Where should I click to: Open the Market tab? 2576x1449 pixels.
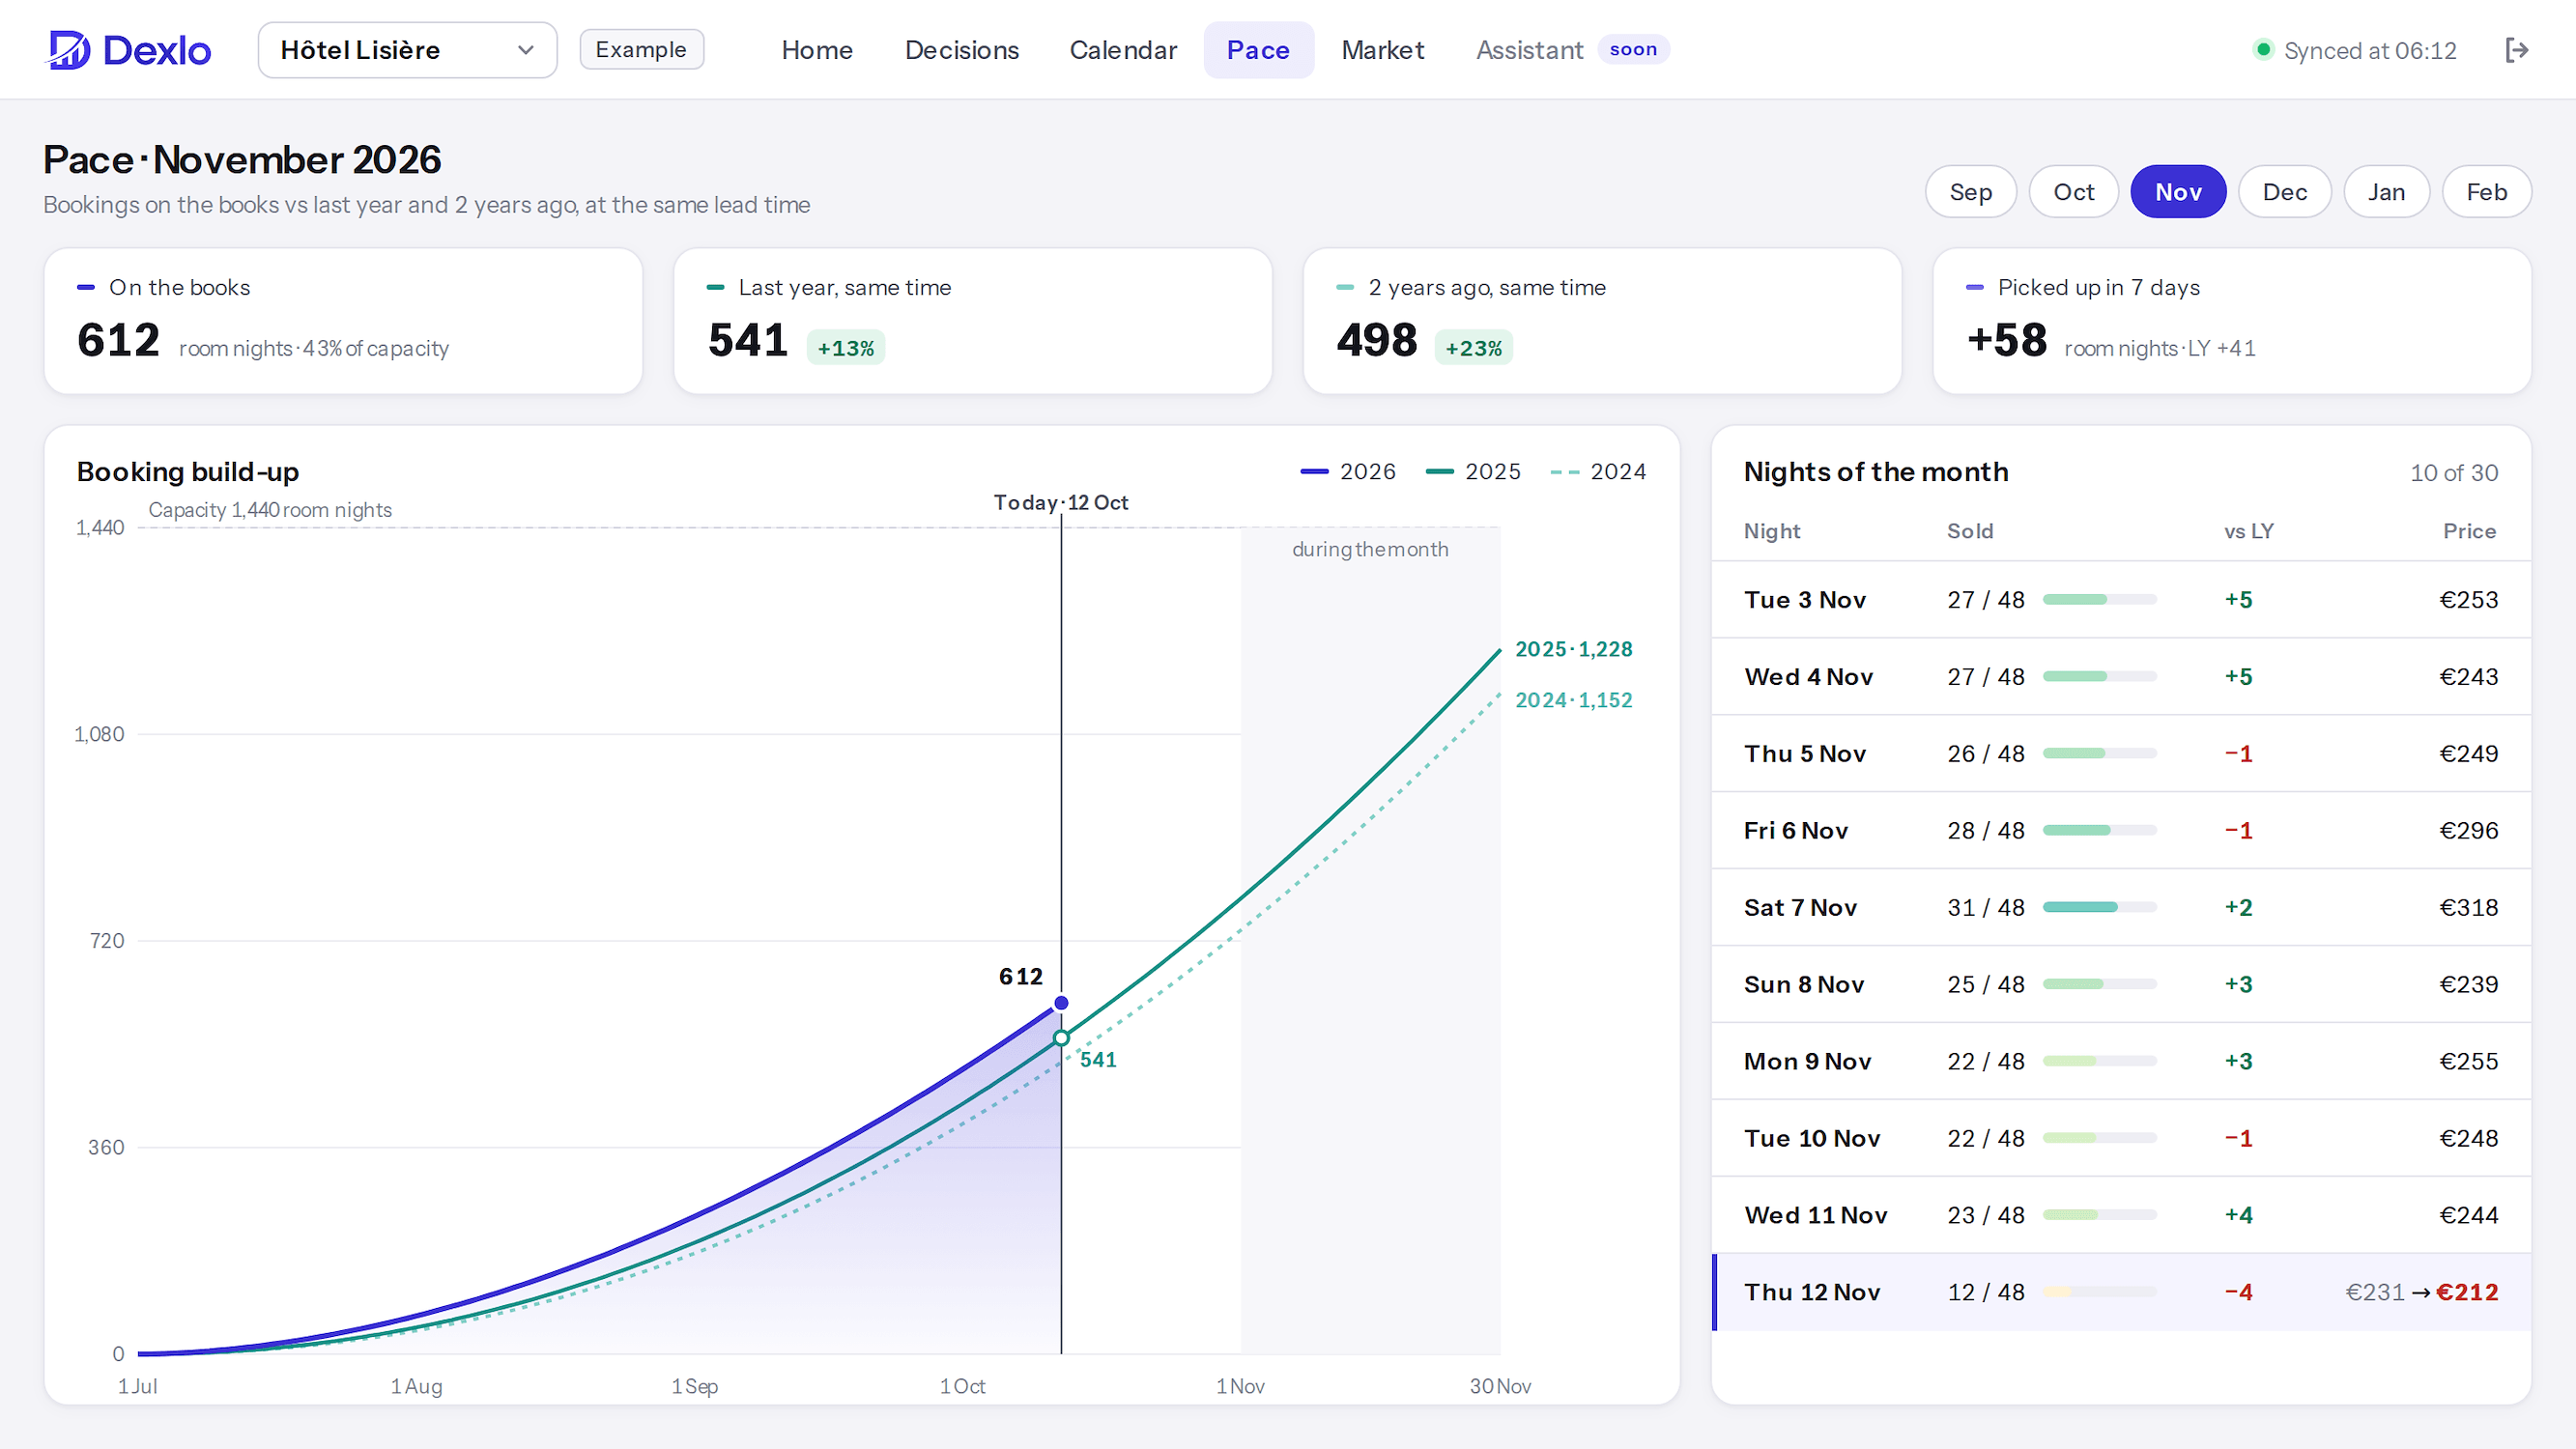click(1382, 50)
